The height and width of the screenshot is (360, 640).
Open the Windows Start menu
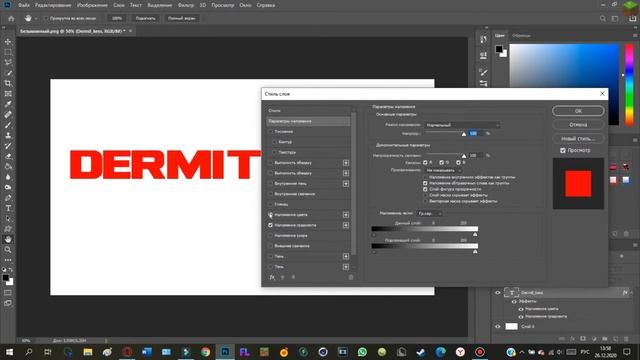tap(9, 352)
